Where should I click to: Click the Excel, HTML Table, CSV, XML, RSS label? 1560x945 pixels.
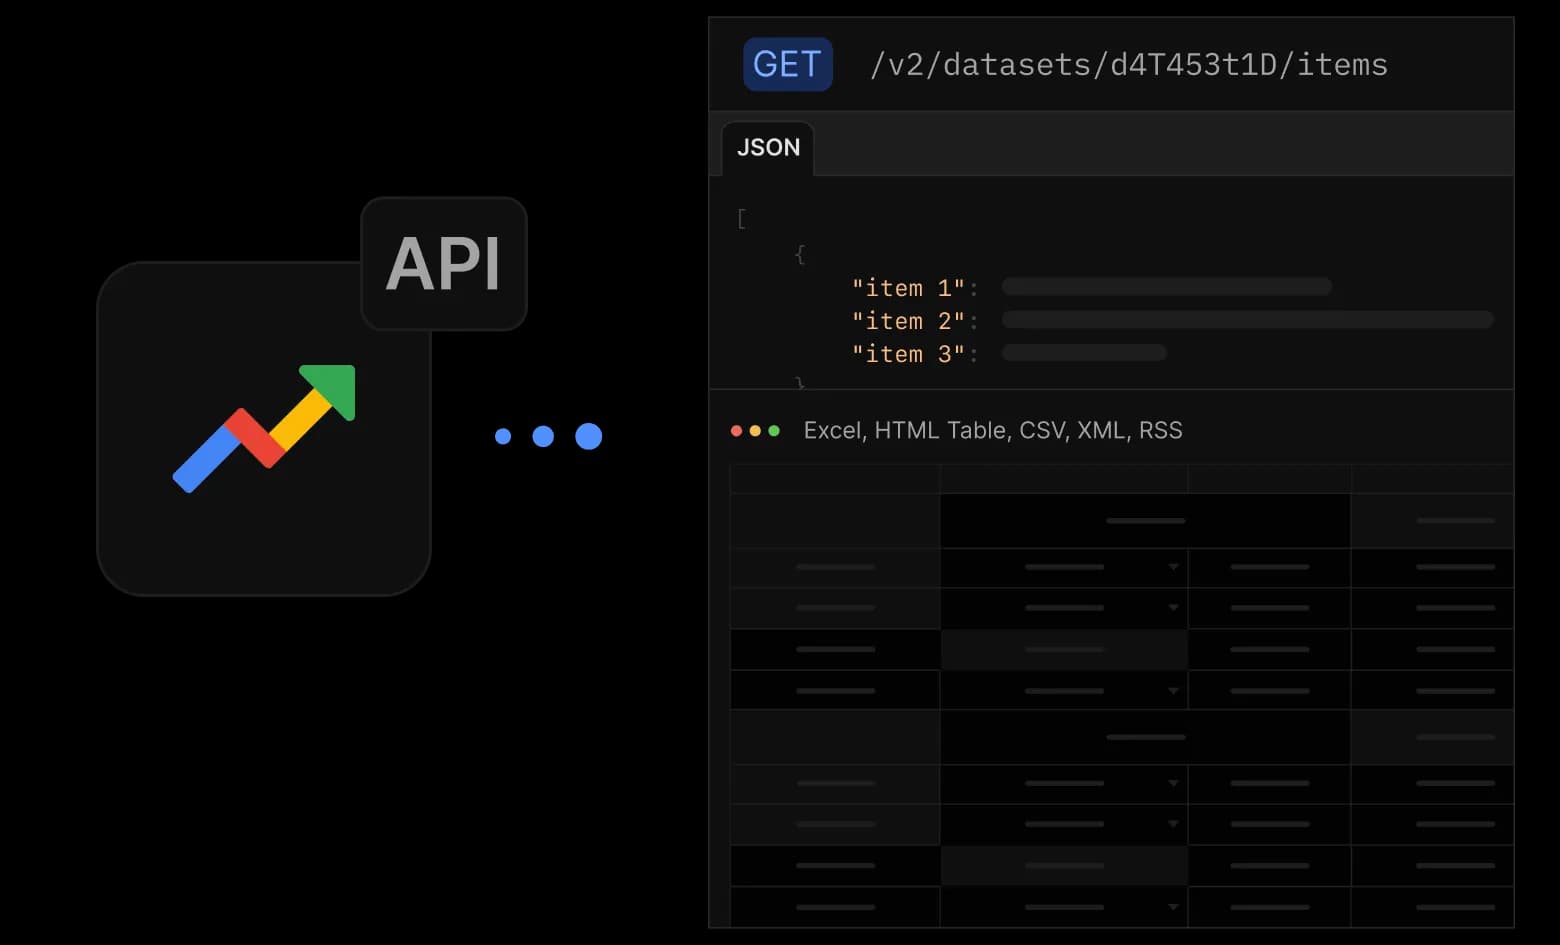tap(993, 430)
